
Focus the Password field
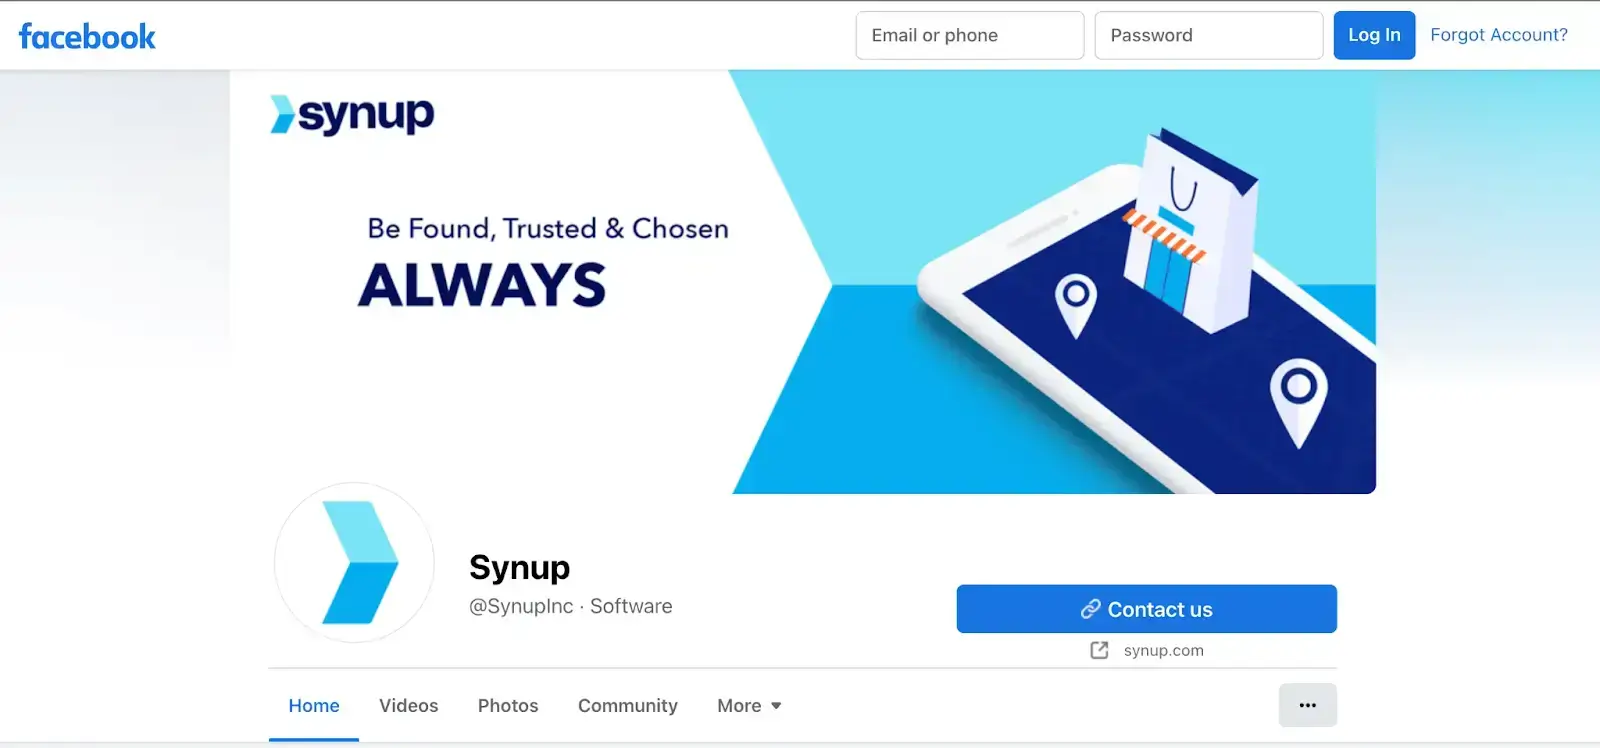pos(1209,35)
